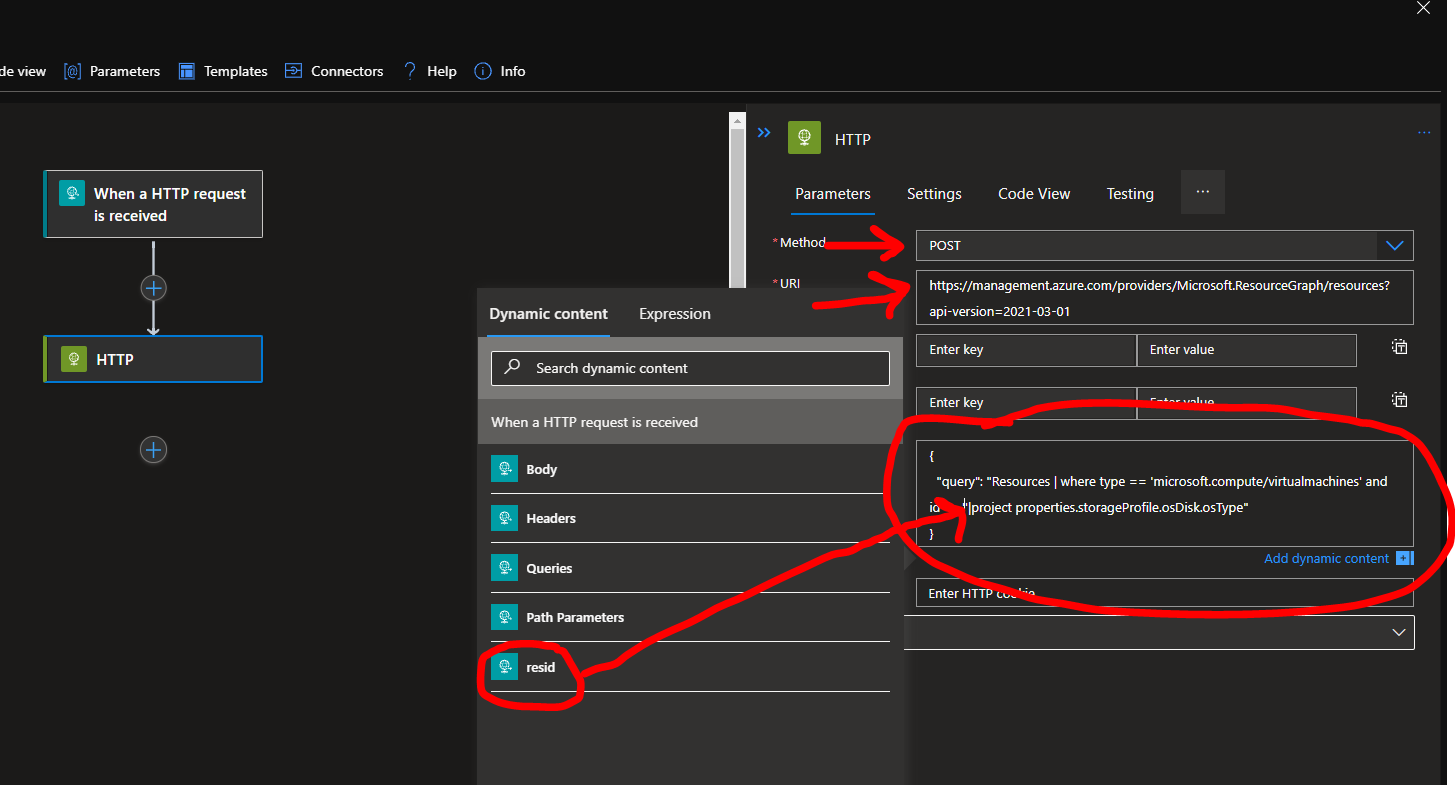Image resolution: width=1455 pixels, height=785 pixels.
Task: Switch to the Settings tab
Action: 933,193
